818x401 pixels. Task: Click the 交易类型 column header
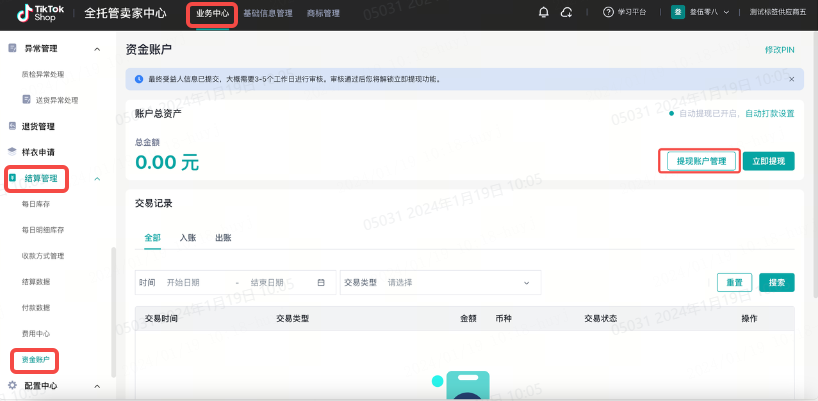[292, 319]
